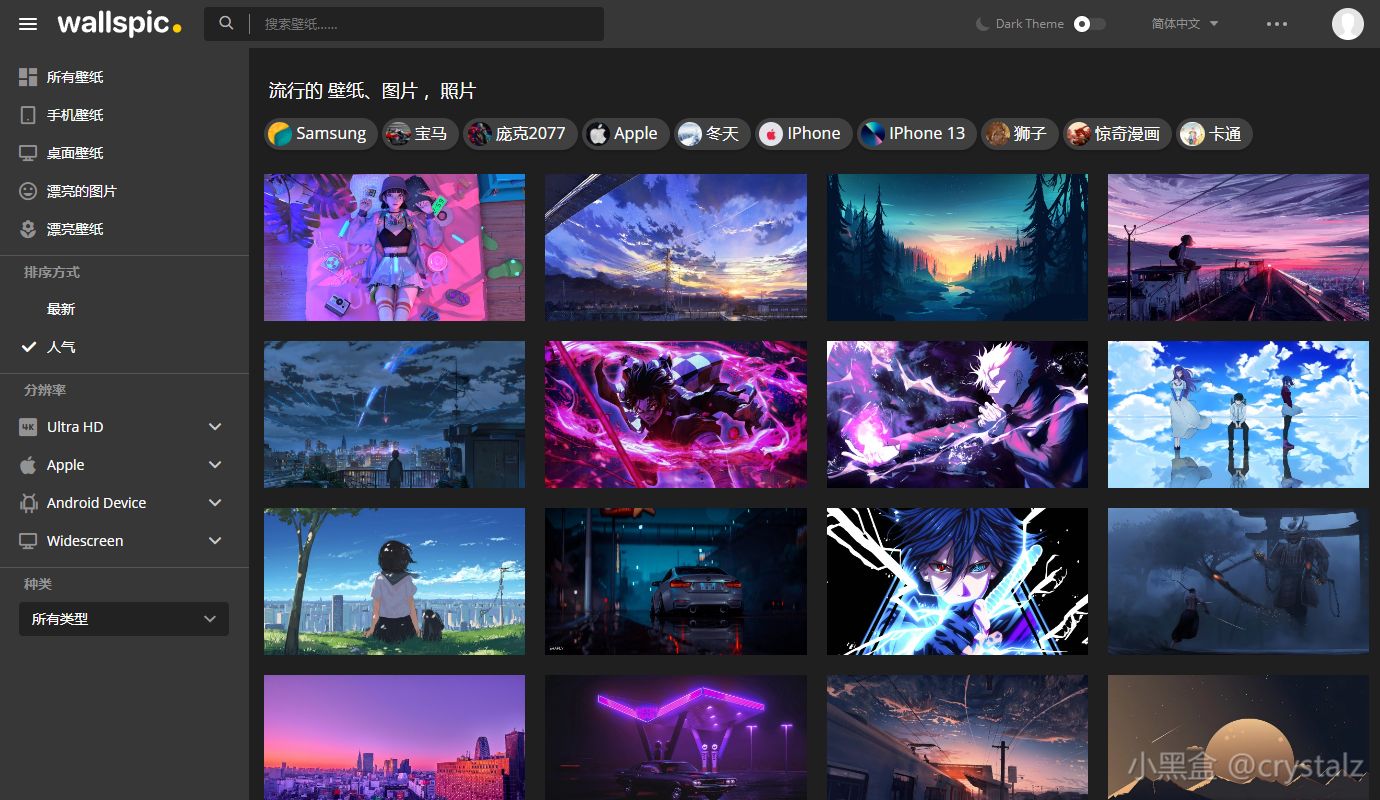Click the 所有壁纸 grid icon
Viewport: 1380px width, 800px height.
(28, 77)
